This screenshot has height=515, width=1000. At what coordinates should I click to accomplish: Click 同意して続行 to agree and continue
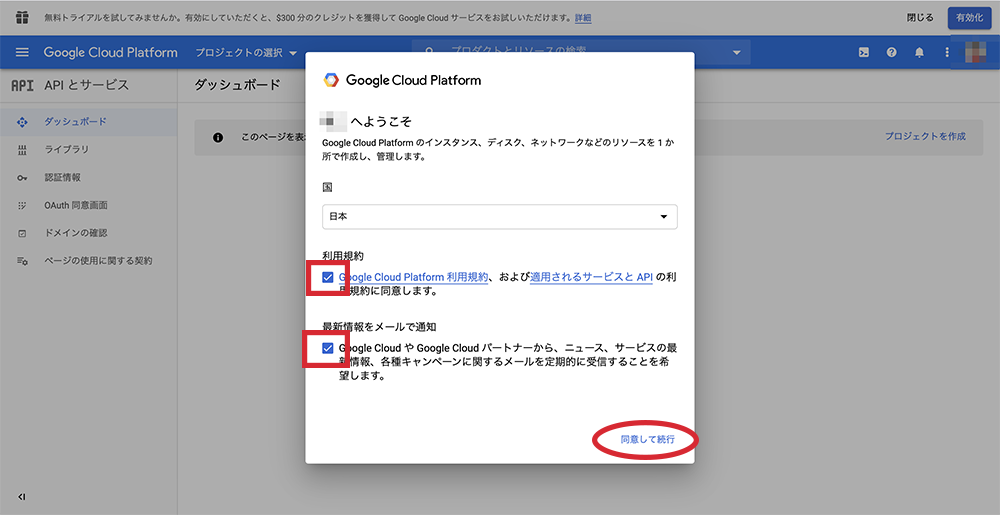647,439
